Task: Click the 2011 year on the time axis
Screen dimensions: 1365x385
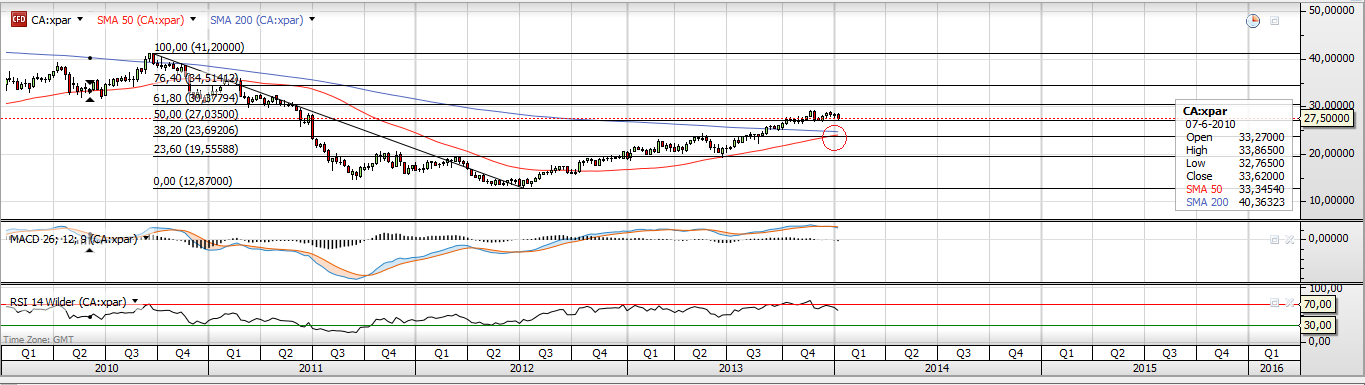Action: pos(311,368)
